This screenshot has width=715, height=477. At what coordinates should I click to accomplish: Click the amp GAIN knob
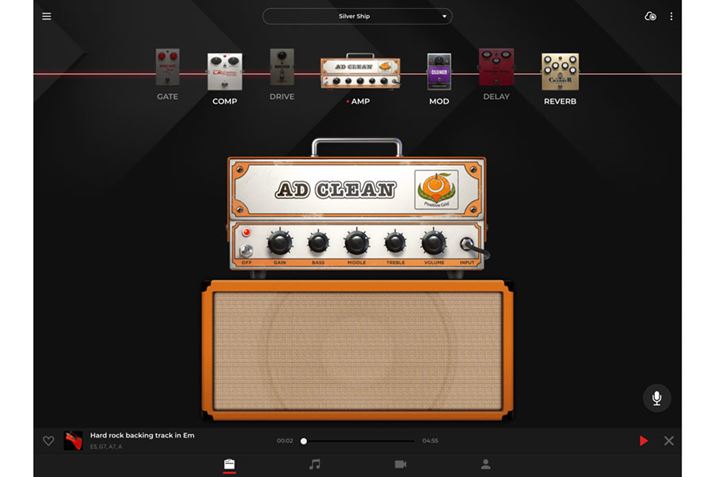click(280, 242)
